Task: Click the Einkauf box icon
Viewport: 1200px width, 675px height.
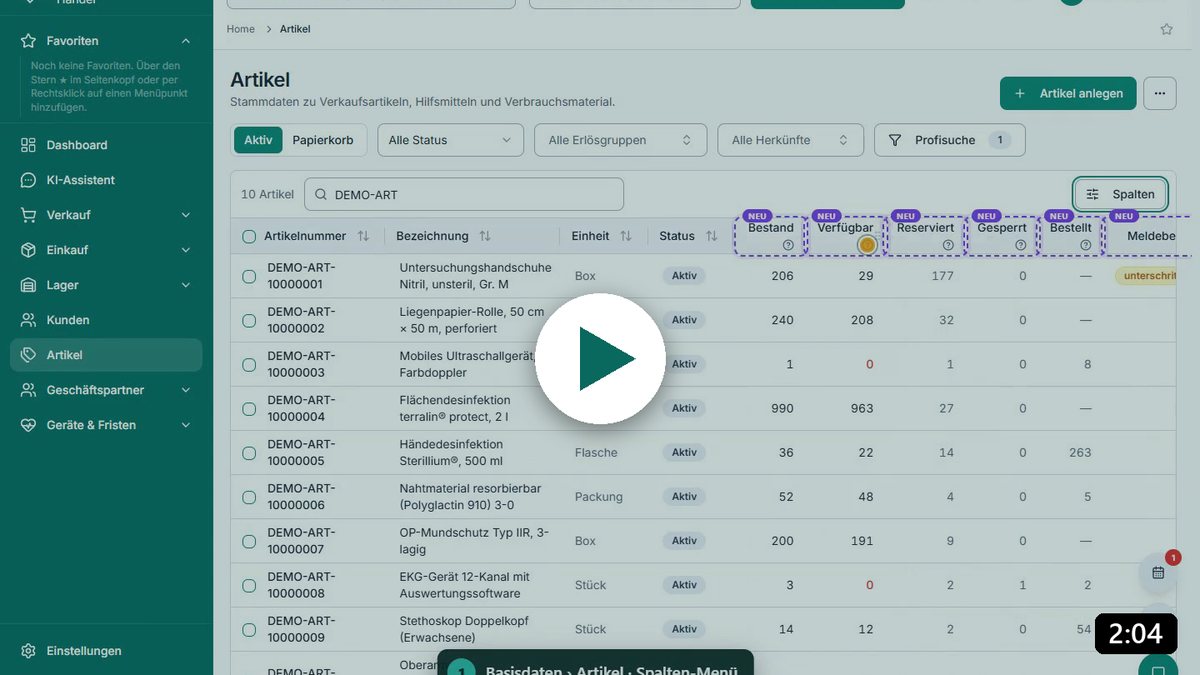Action: (28, 250)
